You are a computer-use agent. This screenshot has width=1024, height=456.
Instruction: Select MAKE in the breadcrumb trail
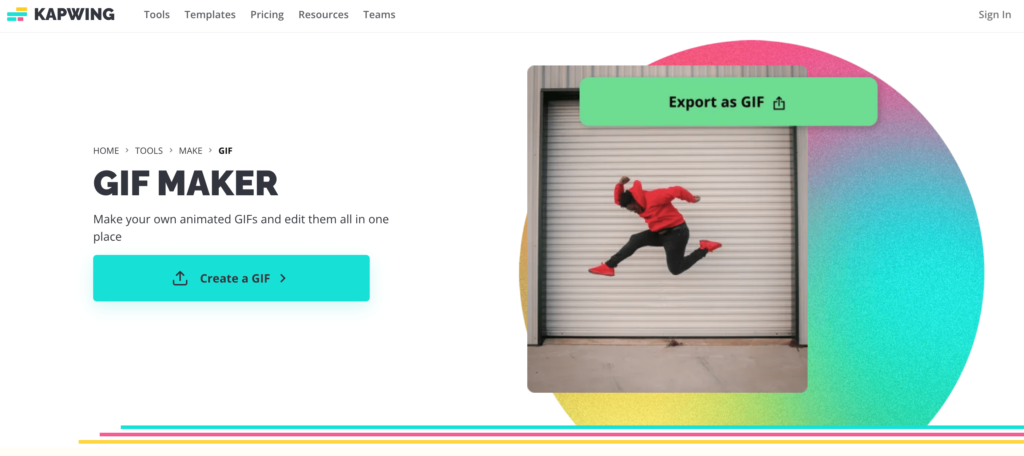coord(190,151)
